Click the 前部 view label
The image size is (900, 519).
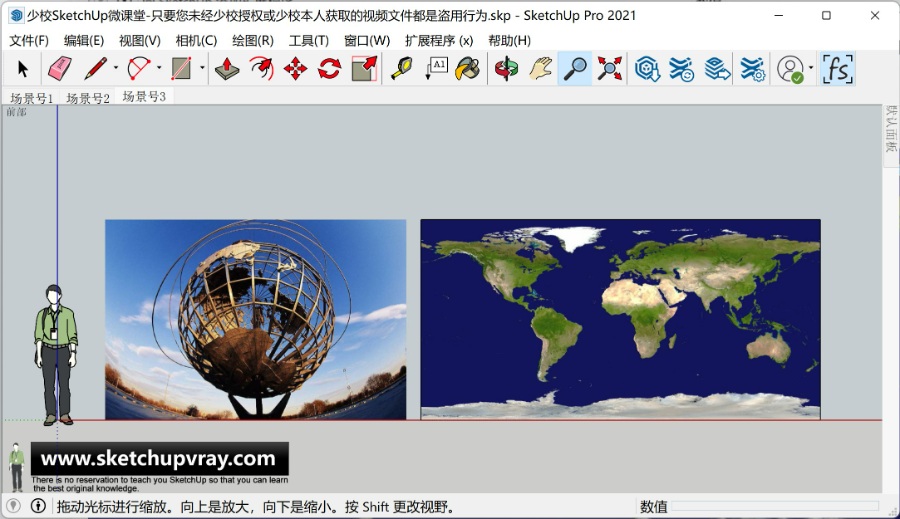[16, 112]
